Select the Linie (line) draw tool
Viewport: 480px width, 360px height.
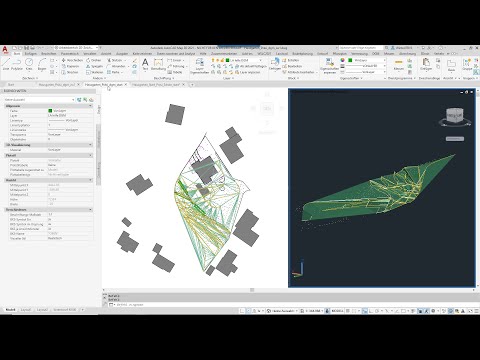coord(6,64)
